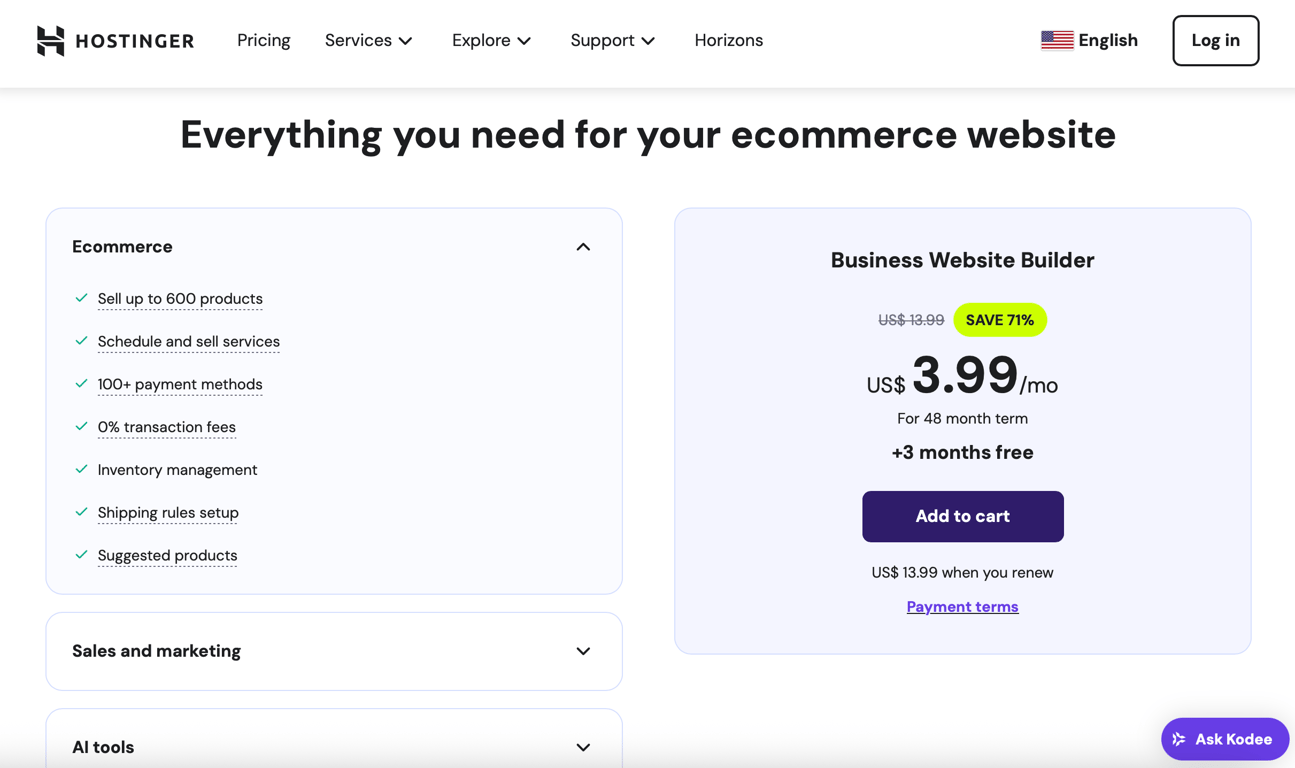Click the Add to cart button
The image size is (1295, 768).
962,516
